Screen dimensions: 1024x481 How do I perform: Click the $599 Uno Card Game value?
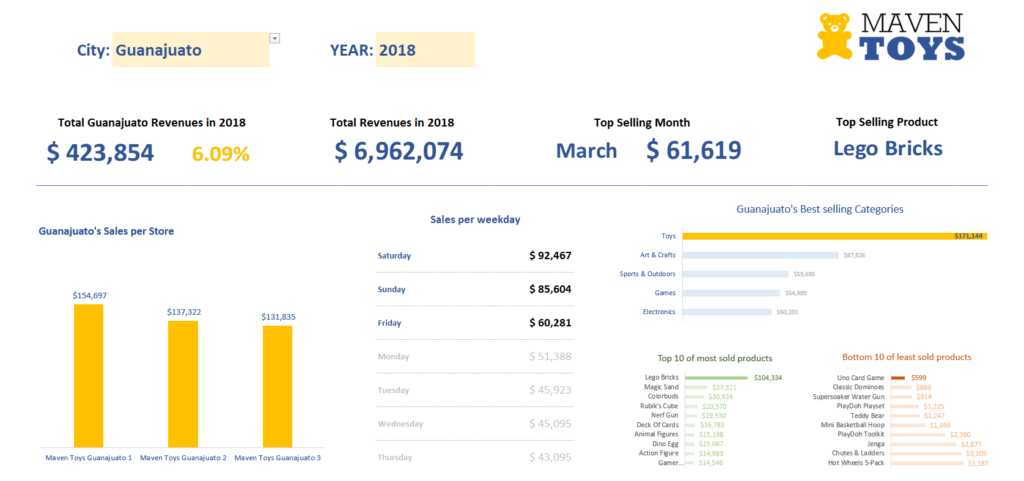(918, 377)
